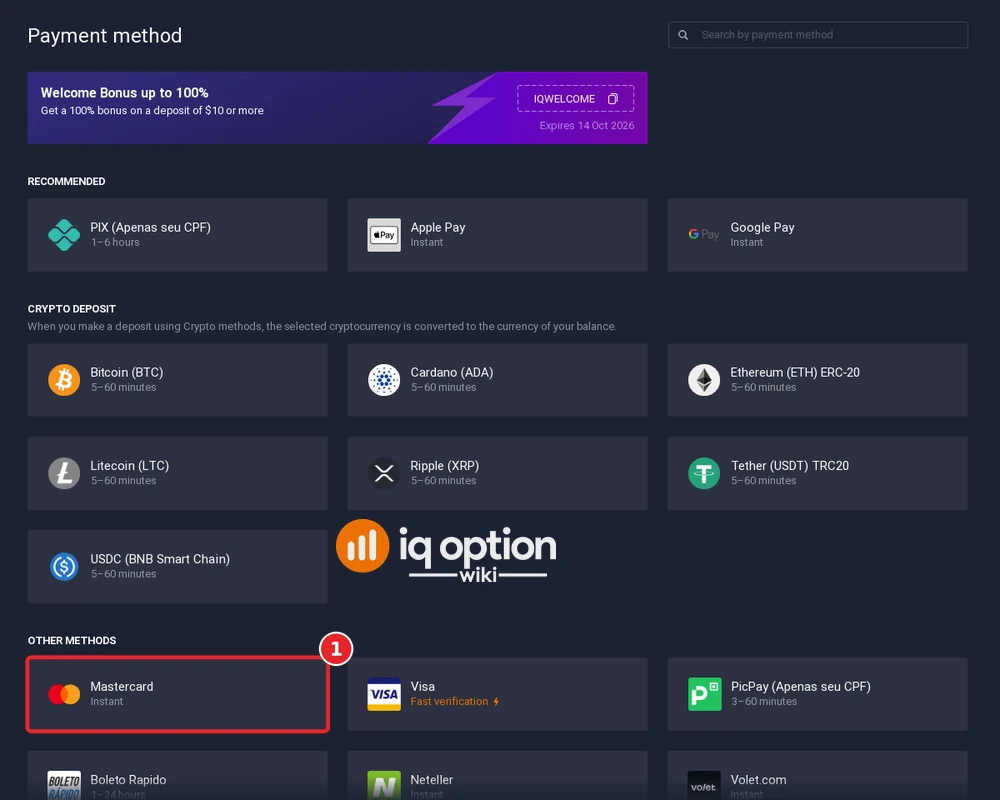Image resolution: width=1000 pixels, height=800 pixels.
Task: Copy the IQWELCOME promo code icon
Action: [613, 99]
